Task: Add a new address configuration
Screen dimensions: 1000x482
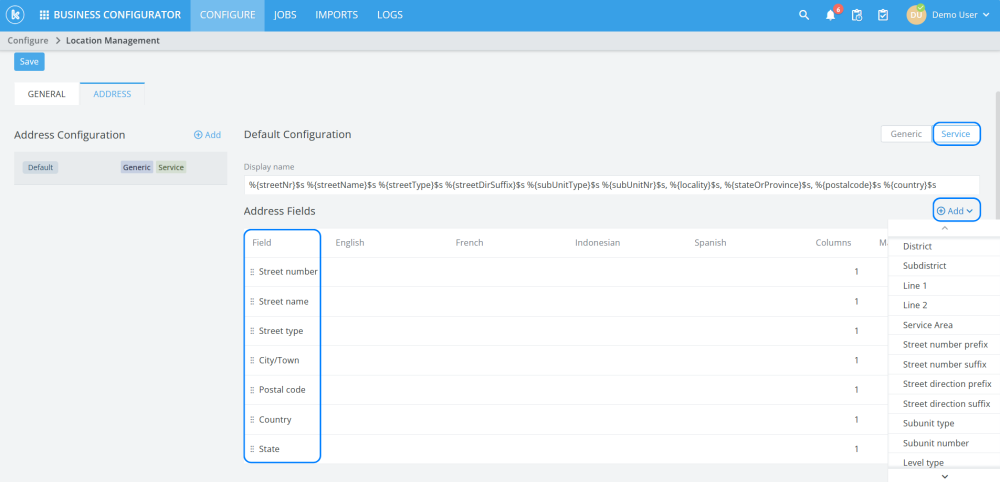Action: point(208,135)
